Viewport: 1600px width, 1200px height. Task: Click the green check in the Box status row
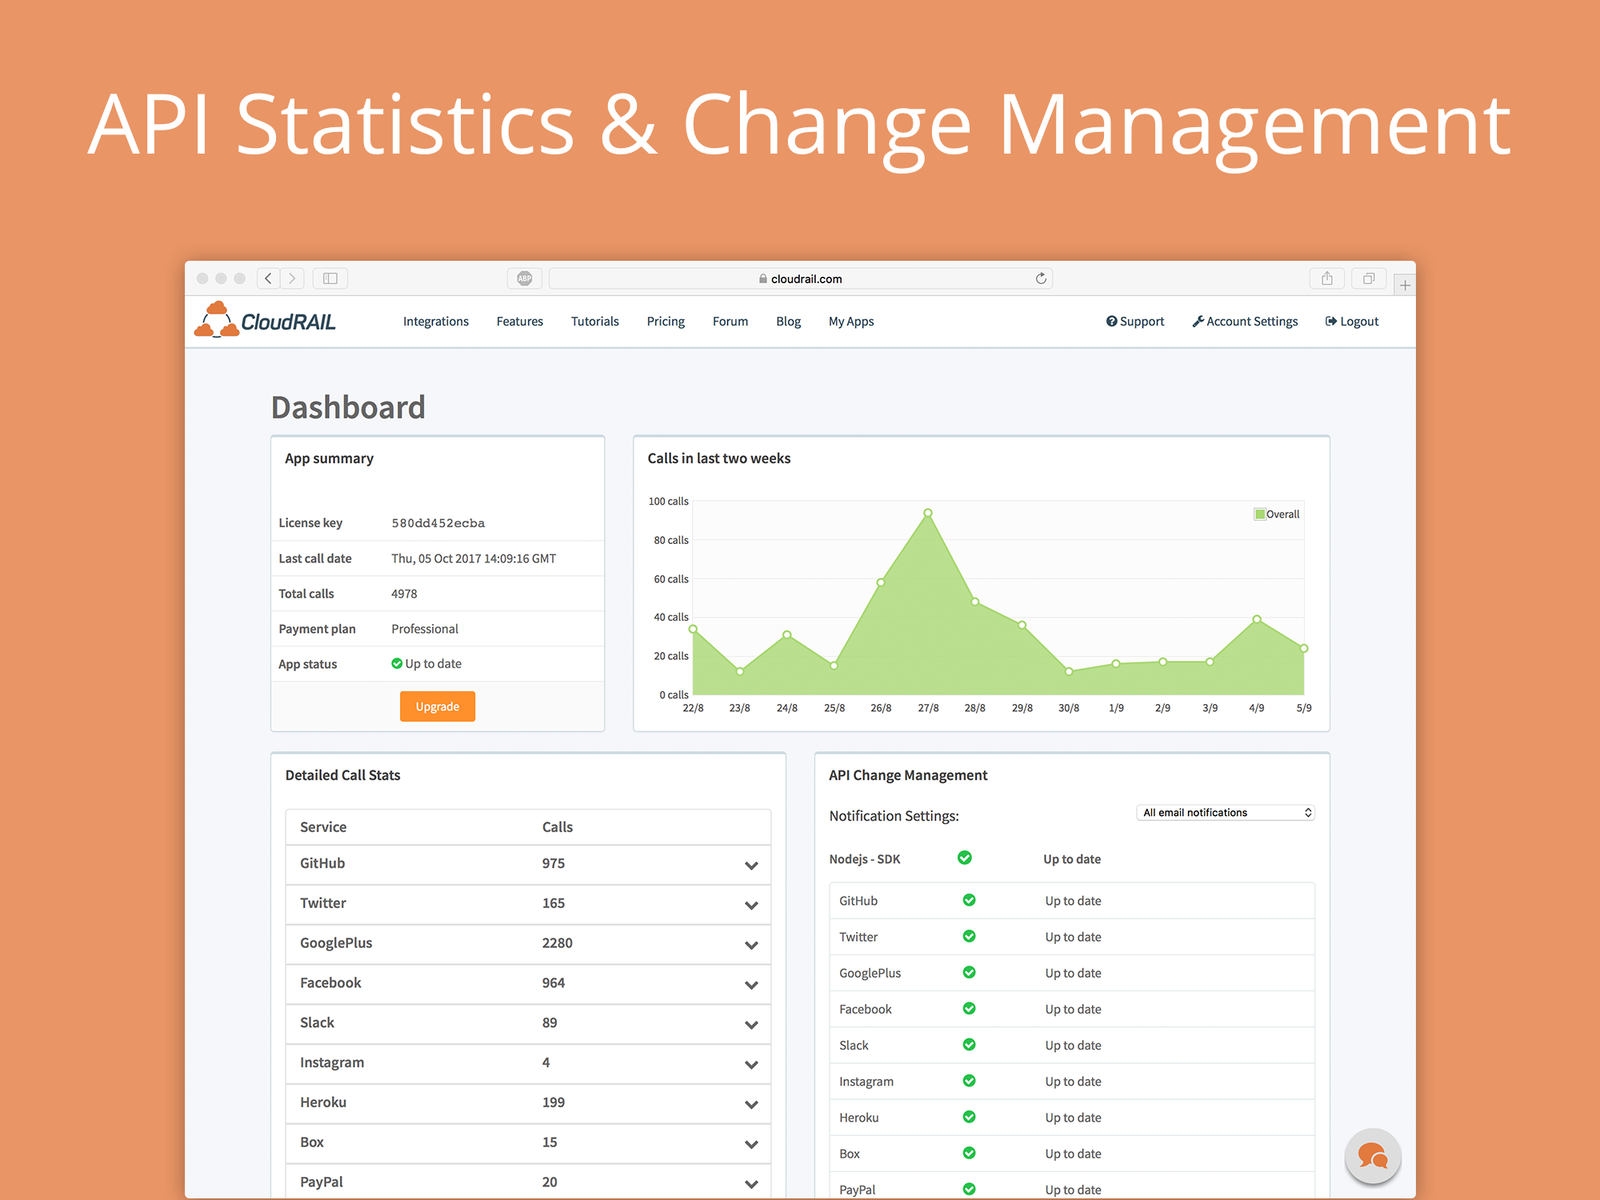click(969, 1153)
